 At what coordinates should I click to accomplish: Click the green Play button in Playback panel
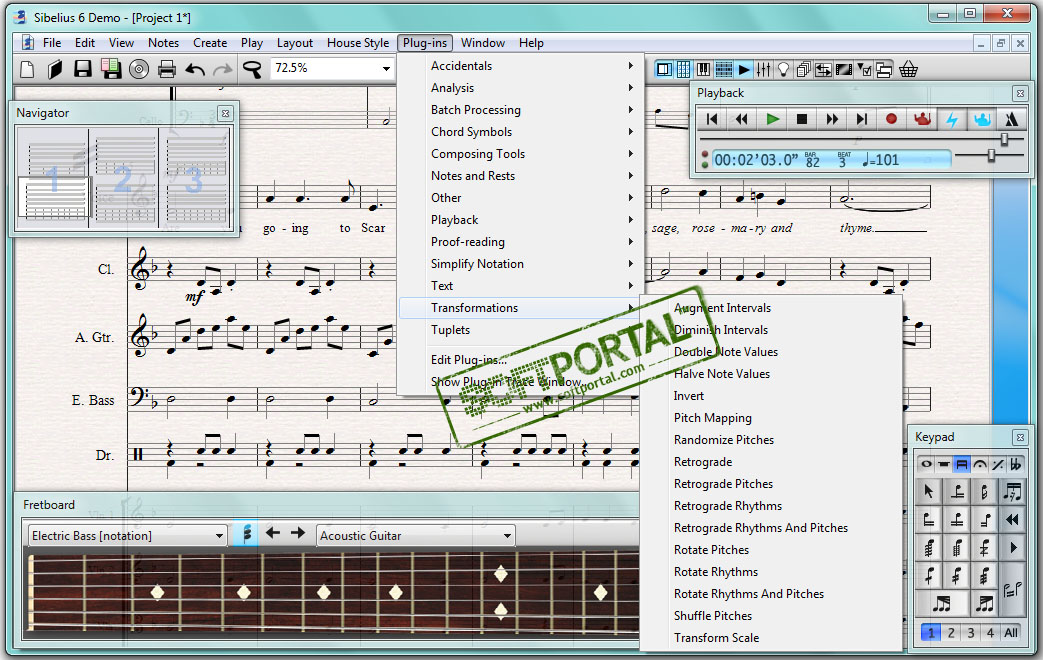pyautogui.click(x=772, y=119)
